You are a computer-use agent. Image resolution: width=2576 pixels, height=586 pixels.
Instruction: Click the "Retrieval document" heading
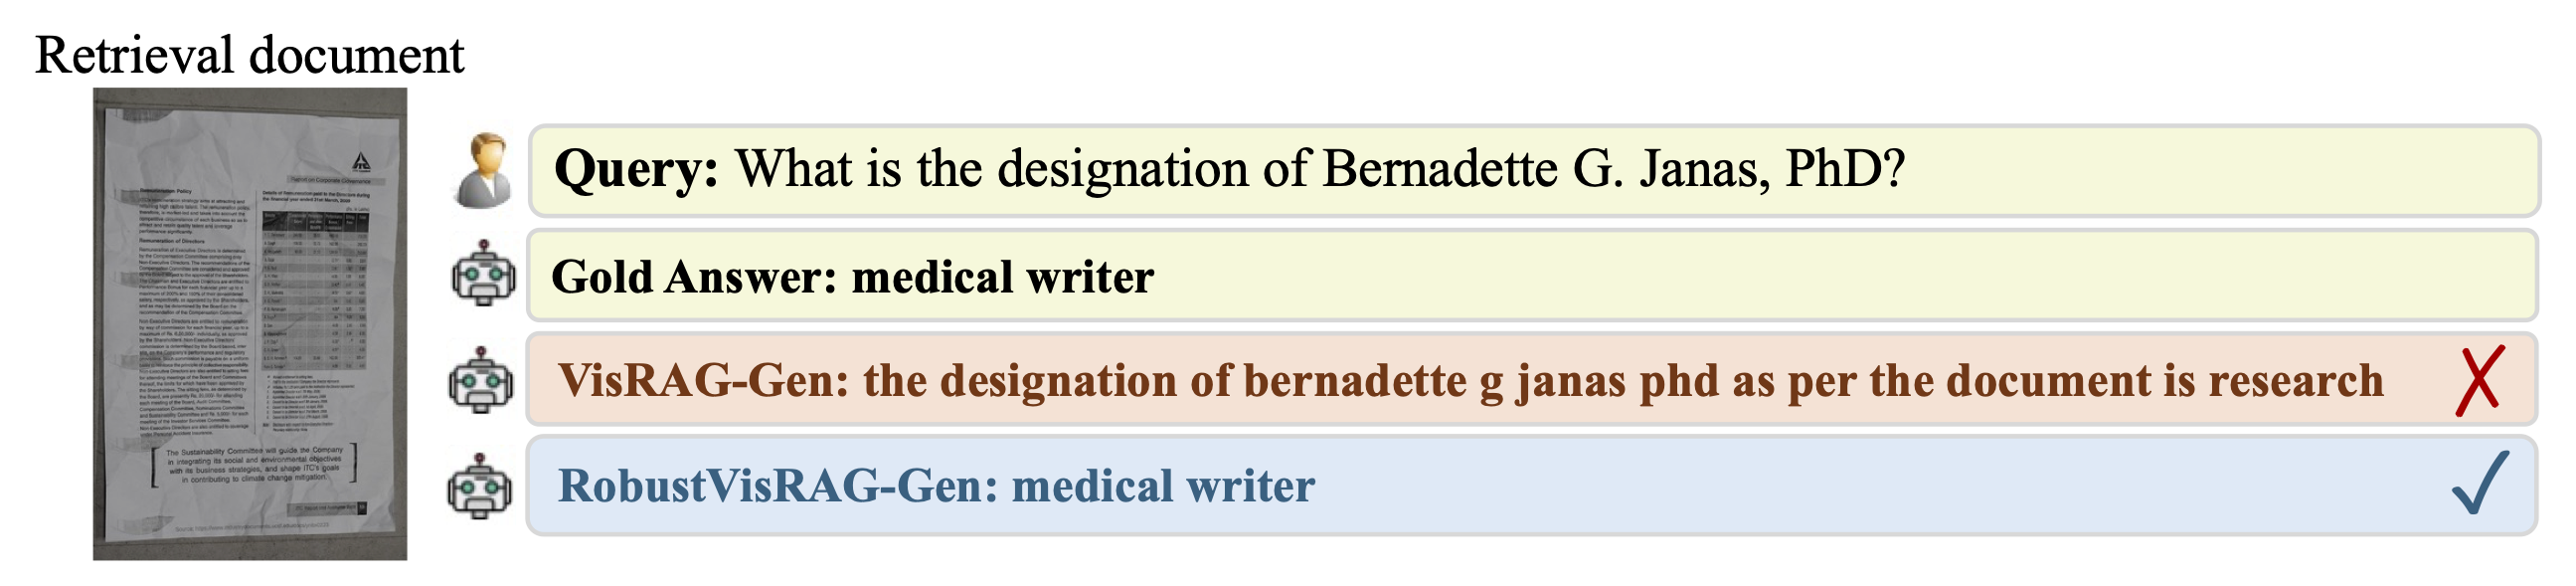point(250,55)
